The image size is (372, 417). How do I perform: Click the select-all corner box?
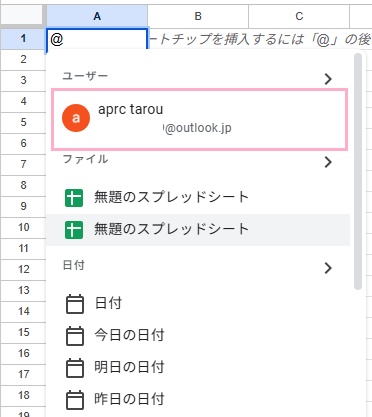click(x=22, y=15)
